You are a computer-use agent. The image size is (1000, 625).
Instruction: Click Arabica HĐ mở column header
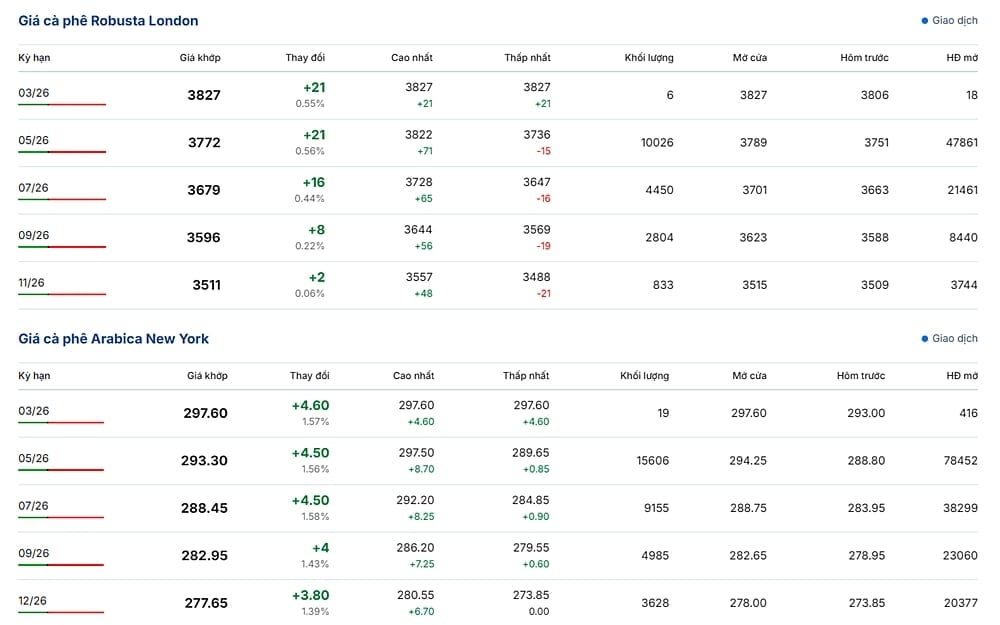tap(961, 376)
